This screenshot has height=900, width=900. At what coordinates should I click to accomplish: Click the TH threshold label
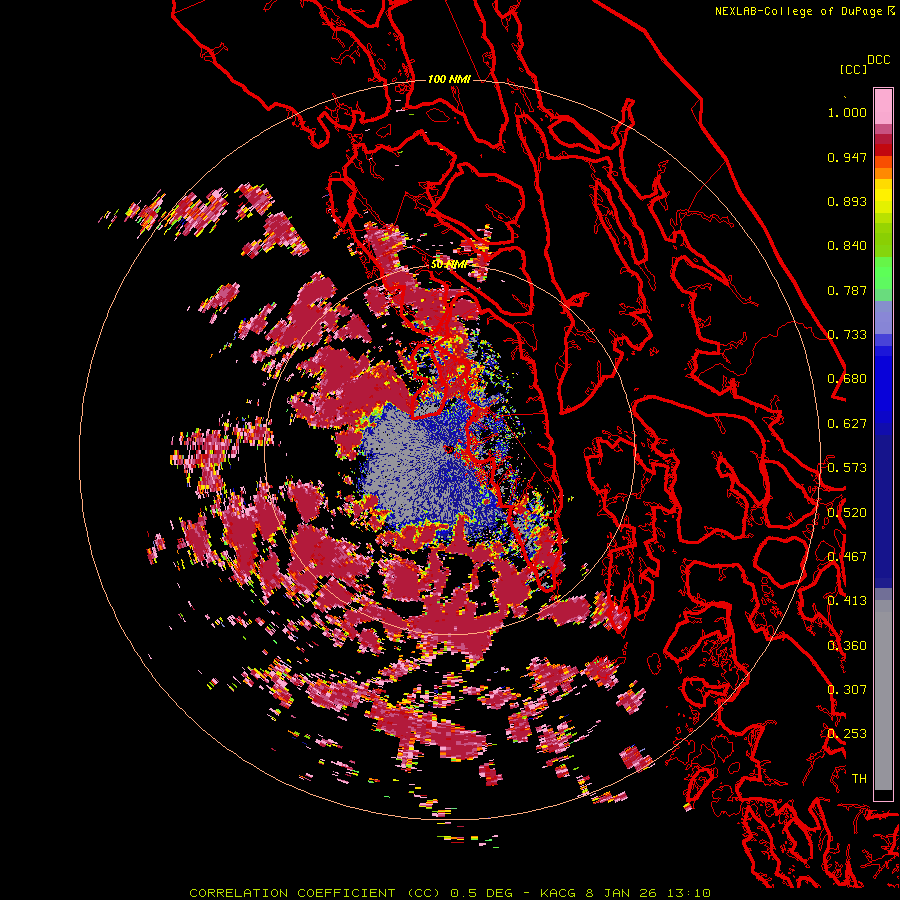click(859, 779)
